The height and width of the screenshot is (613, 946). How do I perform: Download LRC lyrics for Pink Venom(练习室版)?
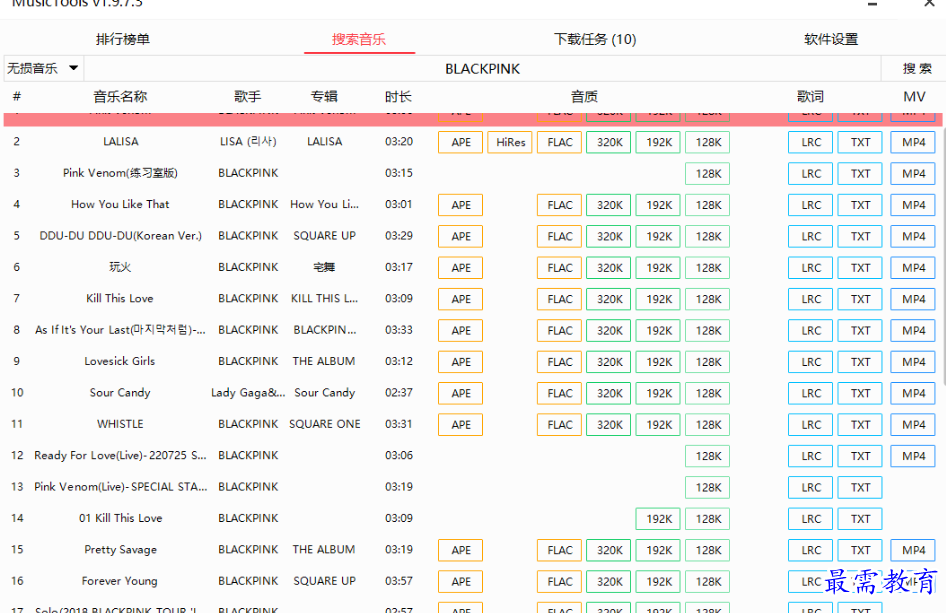(810, 174)
